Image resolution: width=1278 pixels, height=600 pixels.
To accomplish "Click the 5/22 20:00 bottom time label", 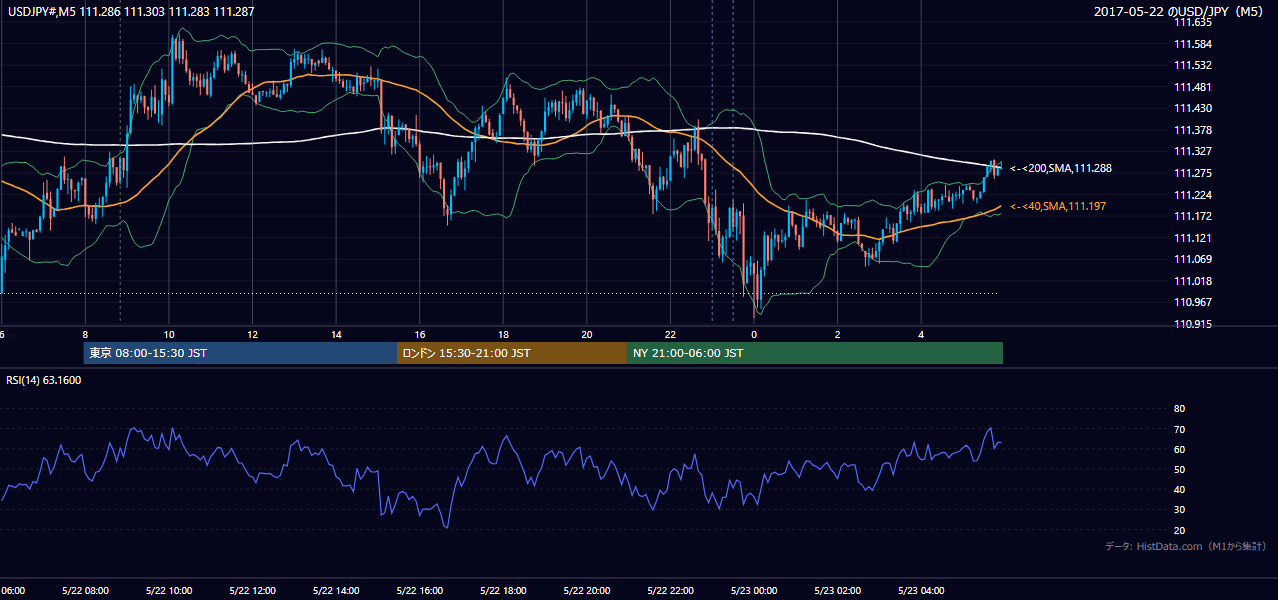I will coord(586,591).
